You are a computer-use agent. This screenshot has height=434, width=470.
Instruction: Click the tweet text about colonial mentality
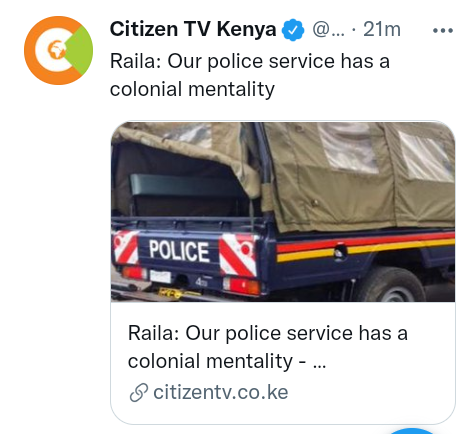coord(250,75)
